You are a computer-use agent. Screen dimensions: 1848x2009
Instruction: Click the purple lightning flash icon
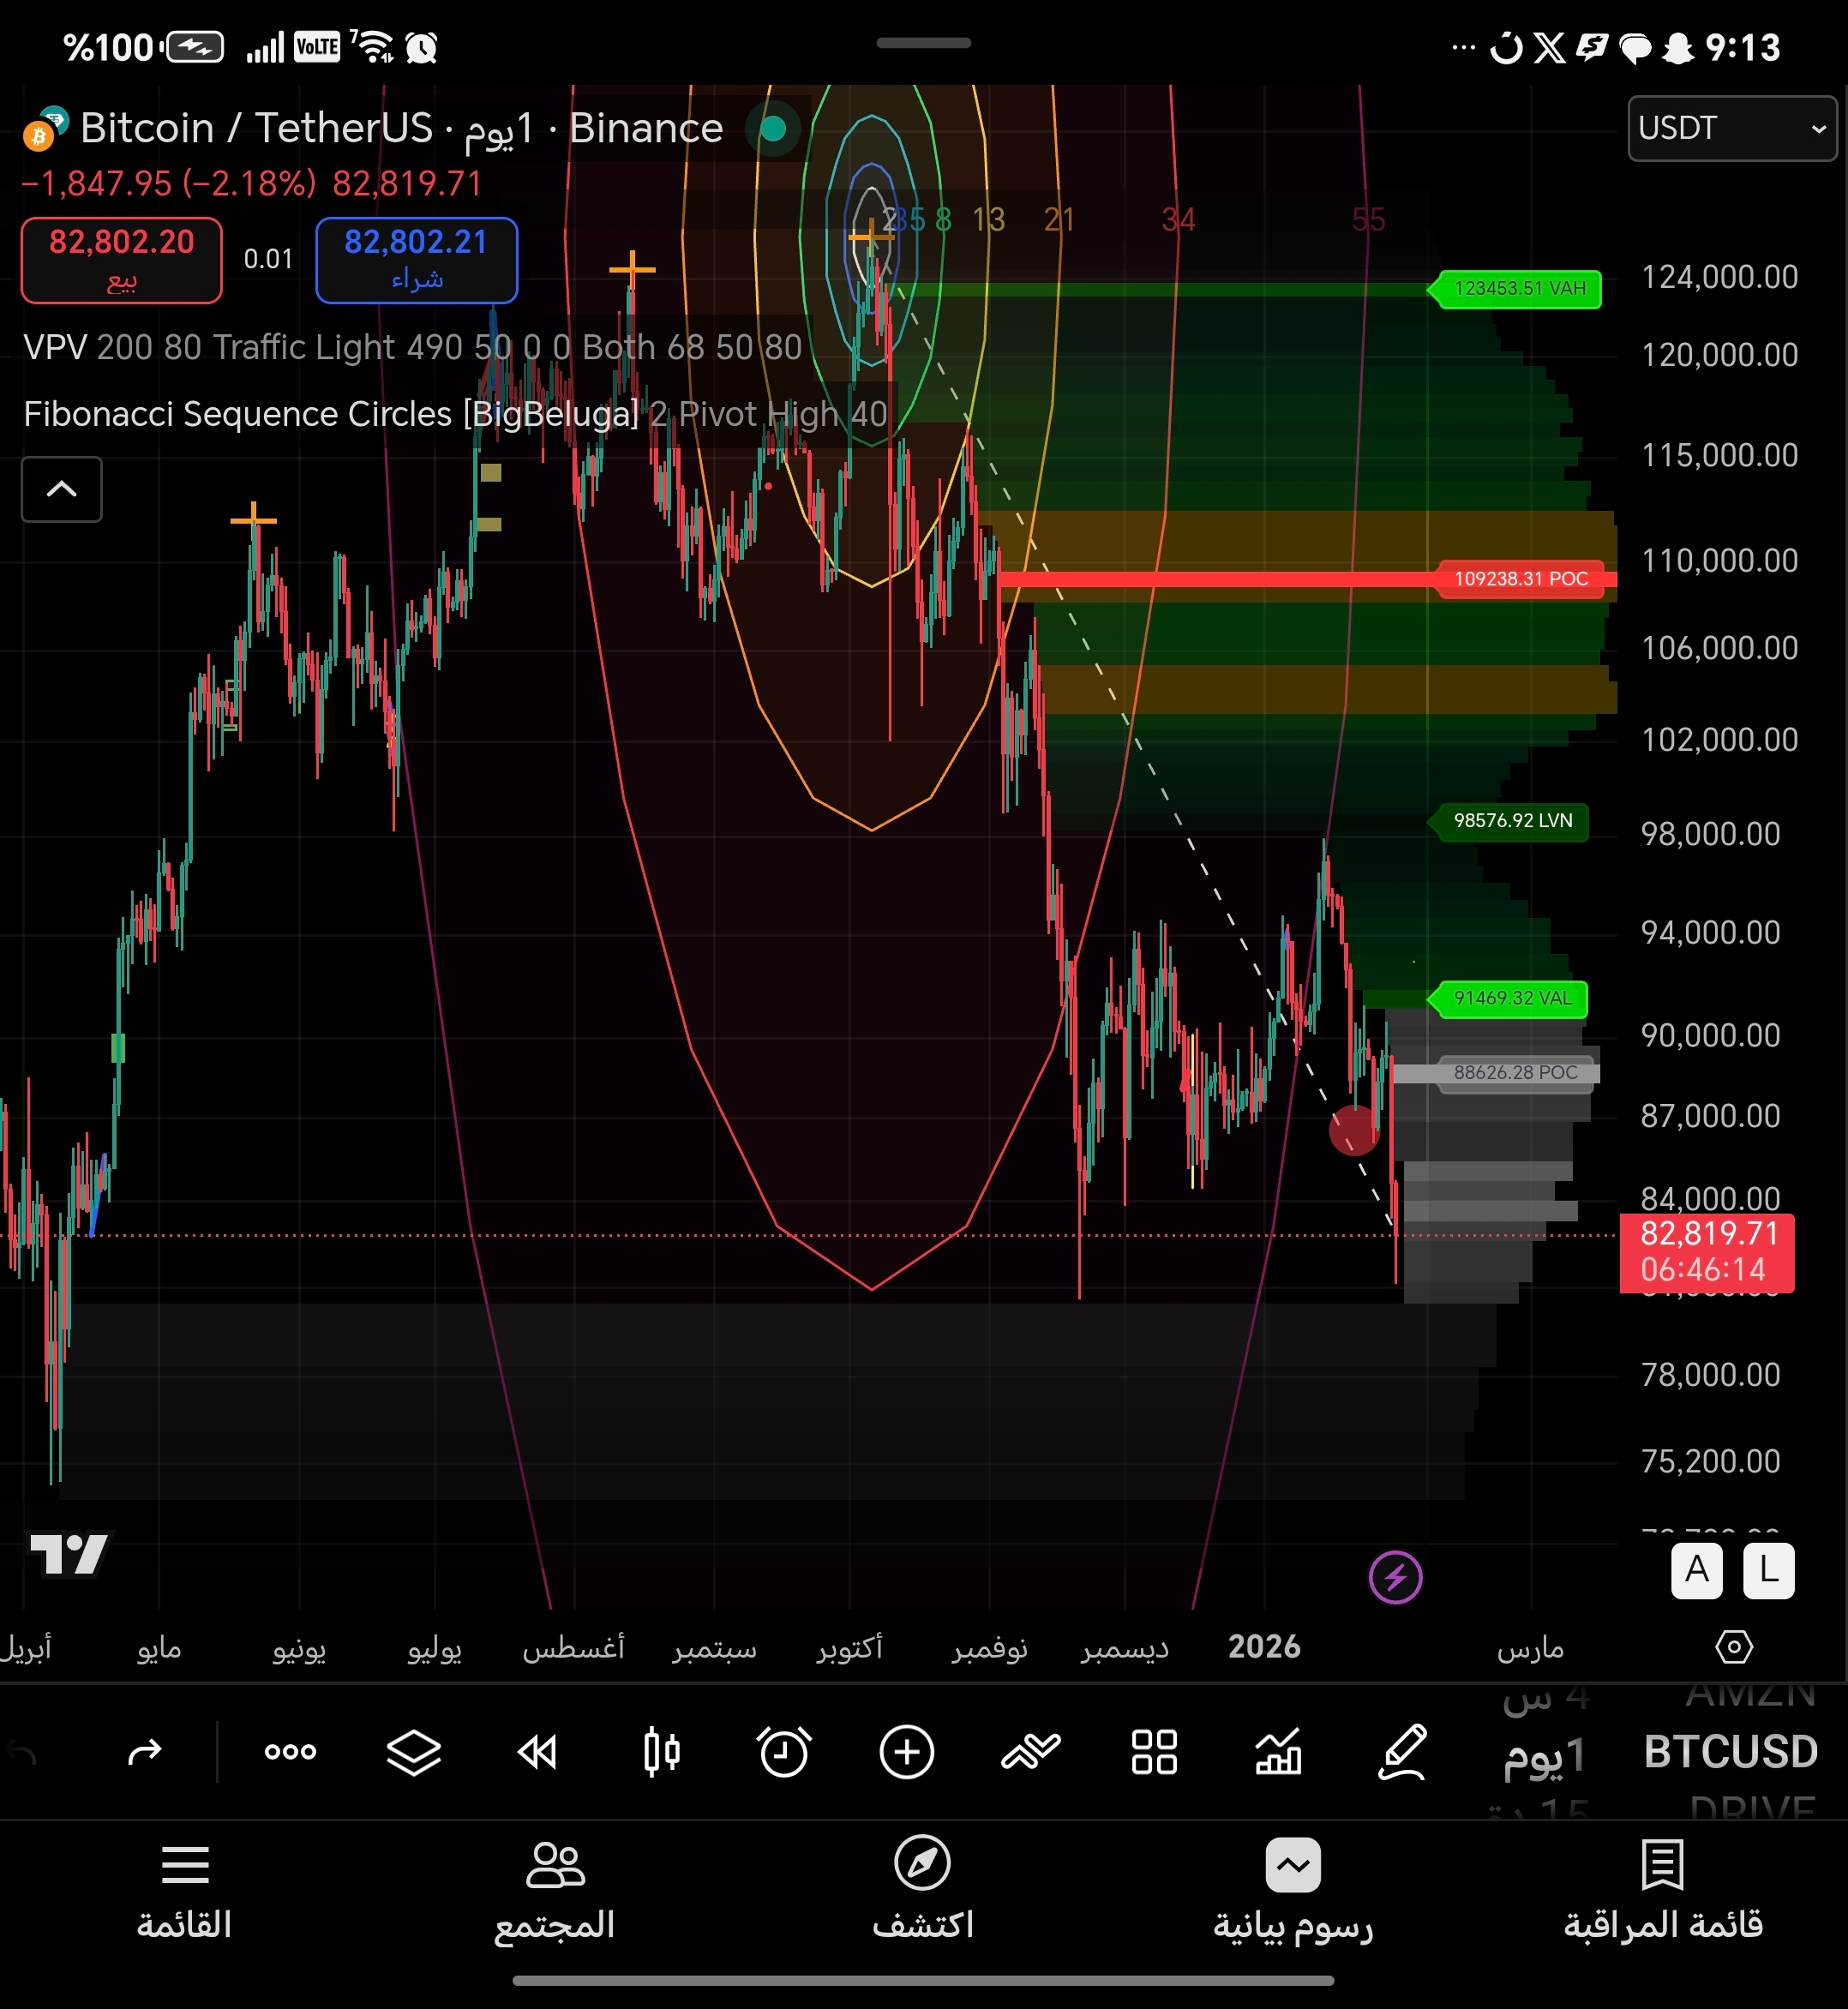pos(1395,1577)
